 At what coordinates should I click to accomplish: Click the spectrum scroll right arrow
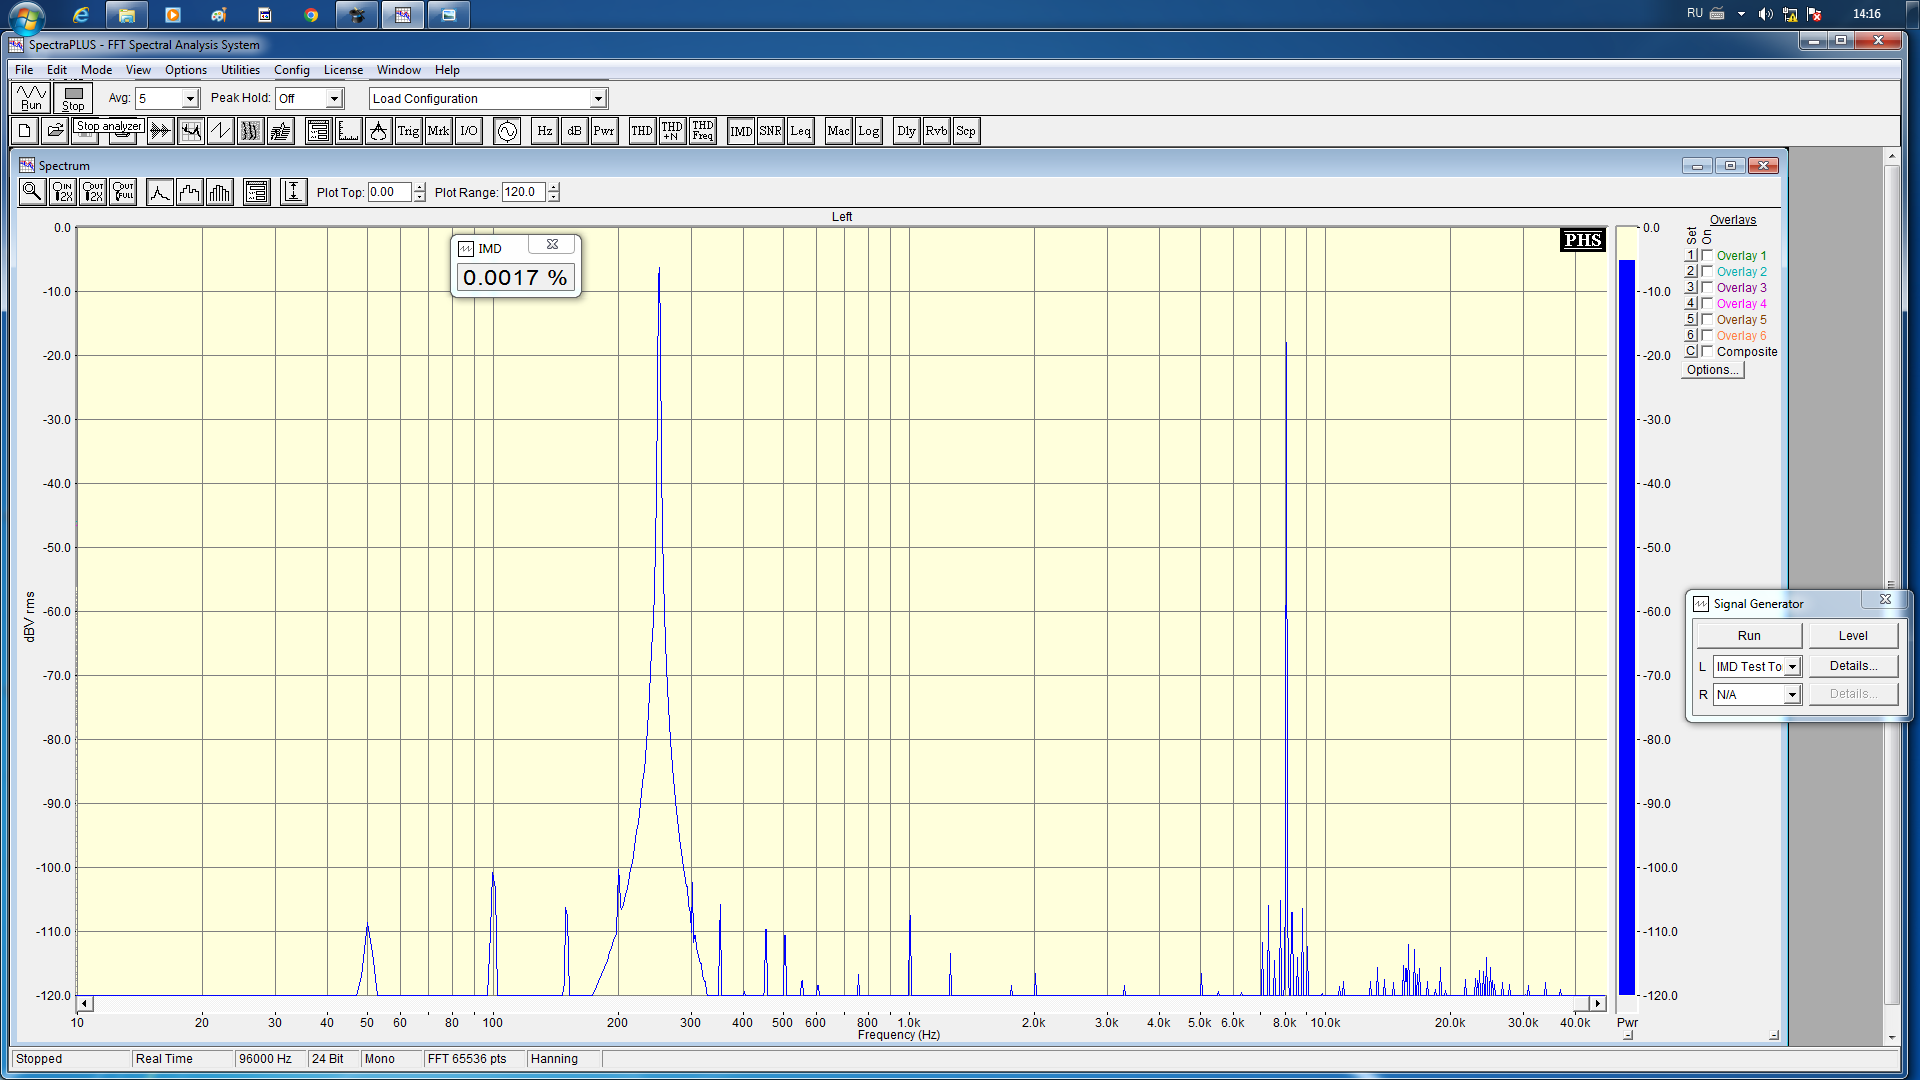(1598, 1003)
